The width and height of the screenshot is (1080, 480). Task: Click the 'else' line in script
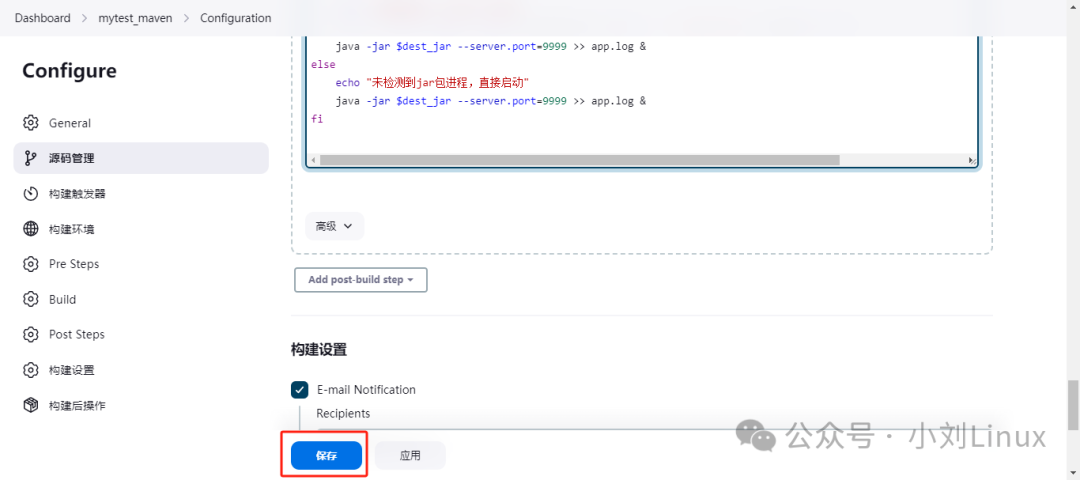(x=323, y=64)
